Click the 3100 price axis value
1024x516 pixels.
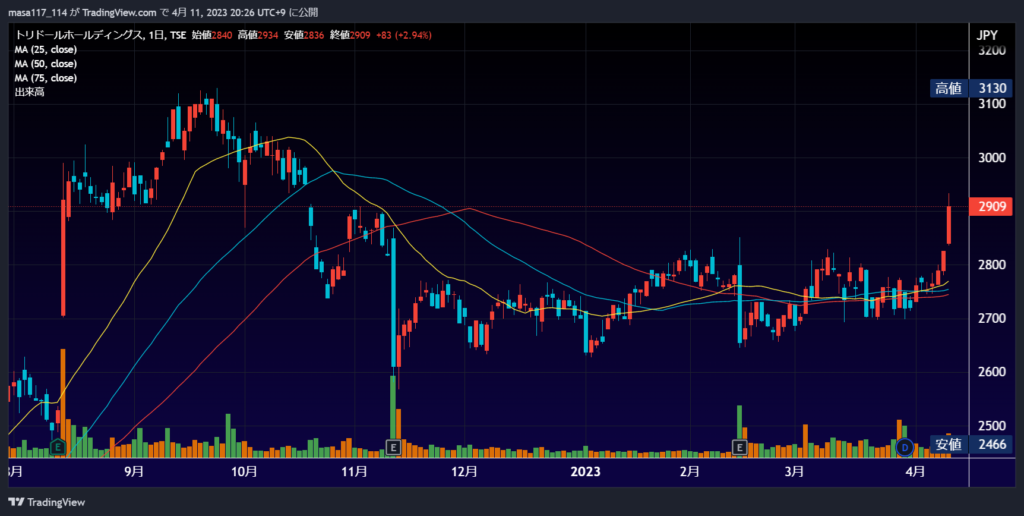(992, 105)
